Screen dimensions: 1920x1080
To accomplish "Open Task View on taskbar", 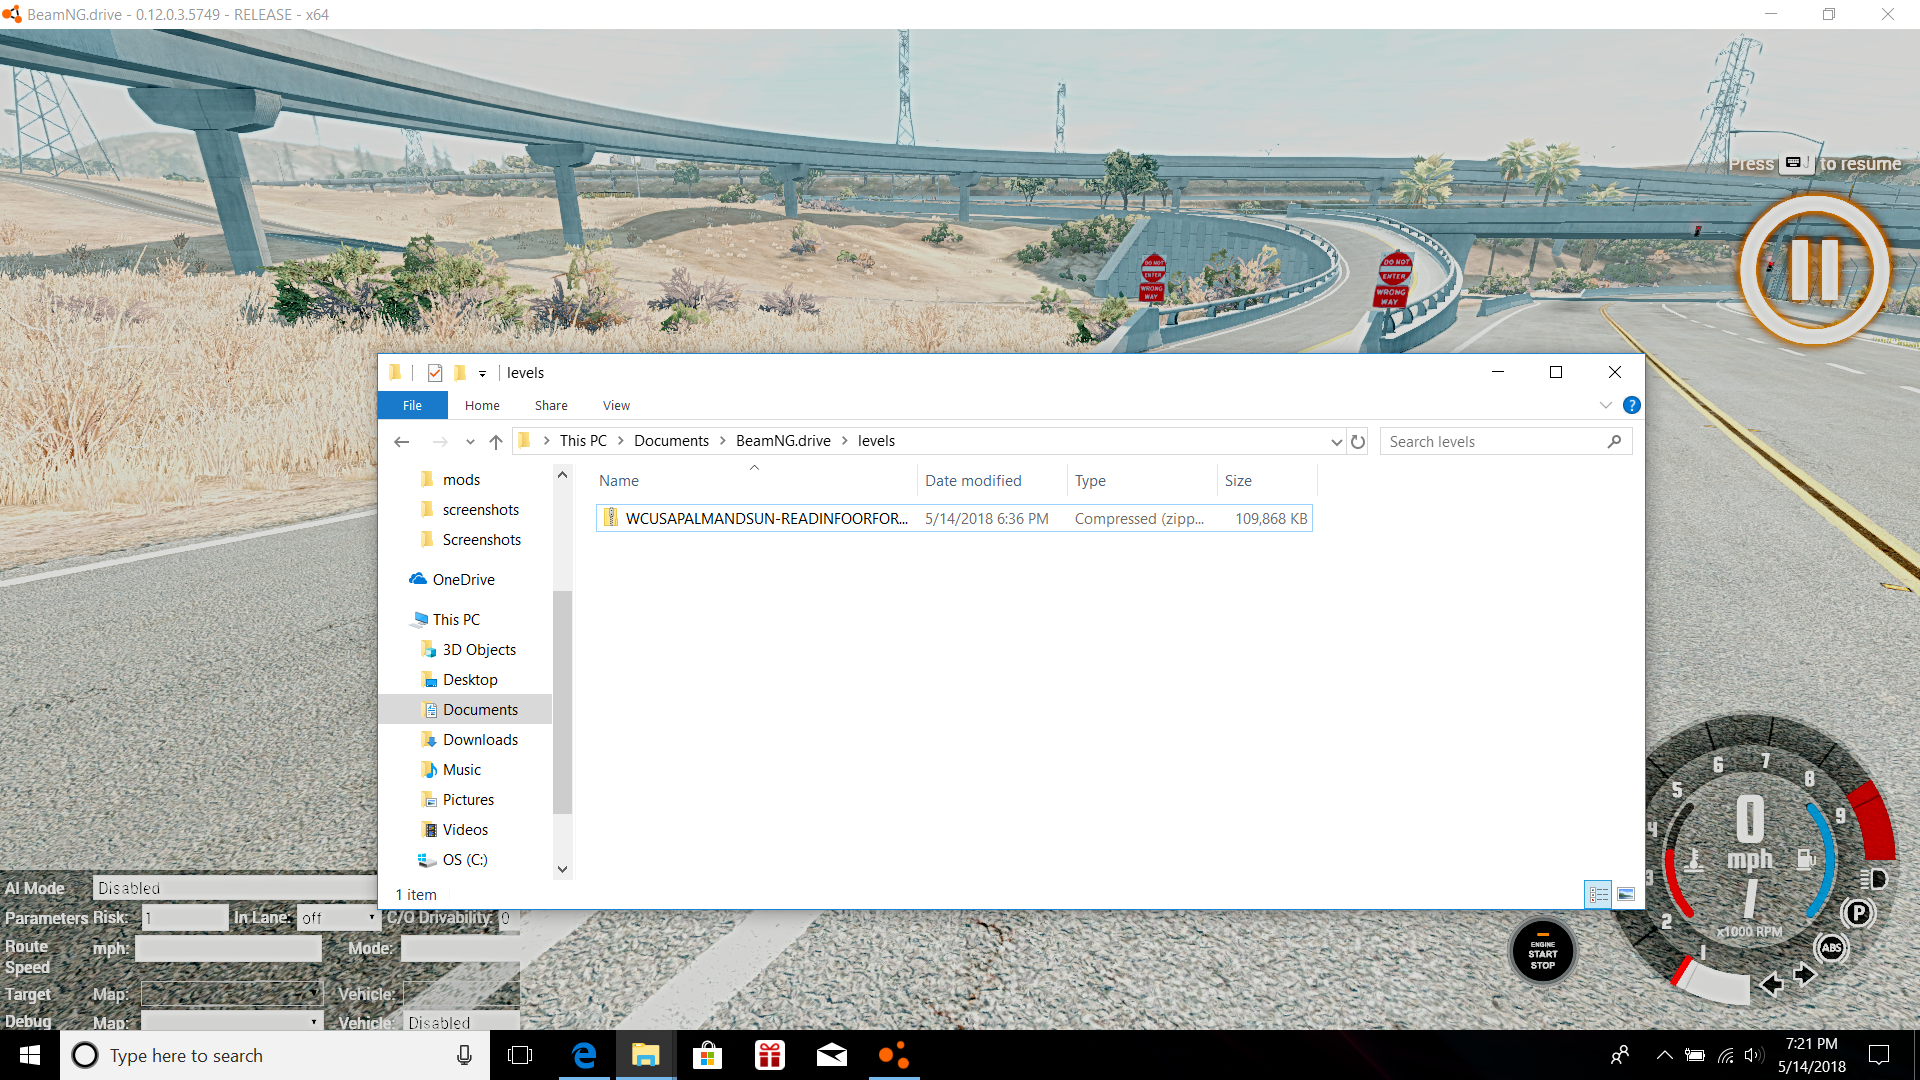I will 520,1055.
